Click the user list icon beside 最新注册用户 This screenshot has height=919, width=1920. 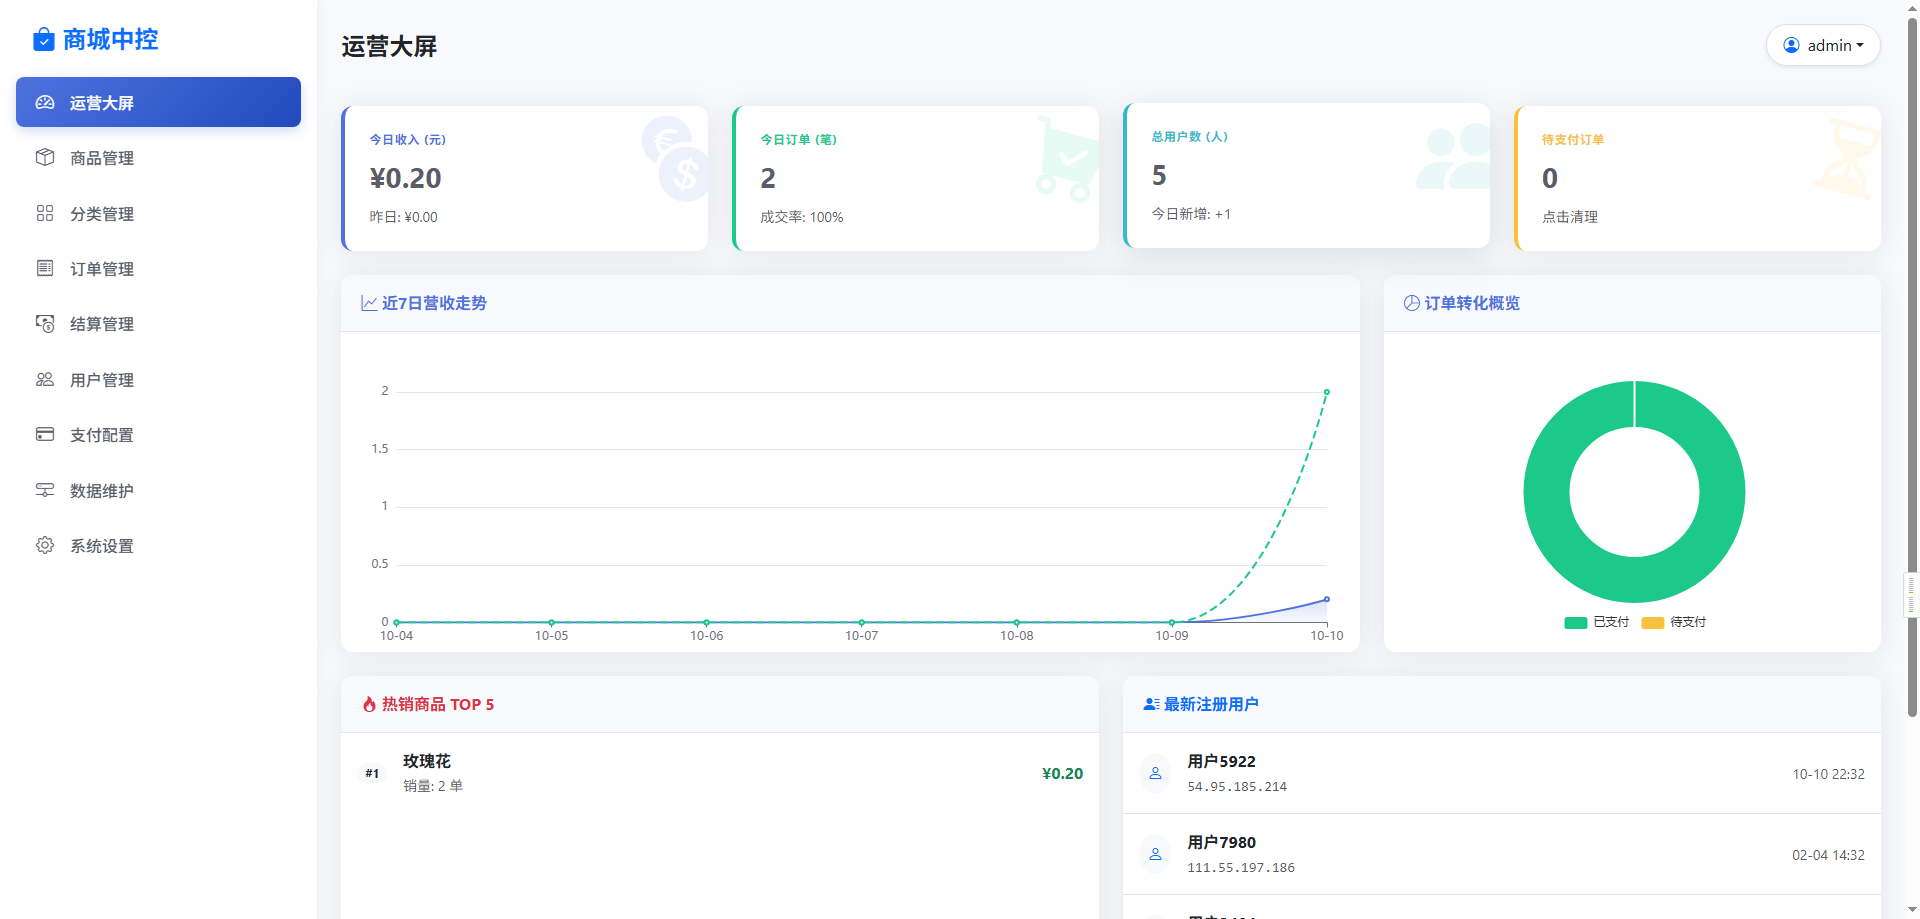1152,704
